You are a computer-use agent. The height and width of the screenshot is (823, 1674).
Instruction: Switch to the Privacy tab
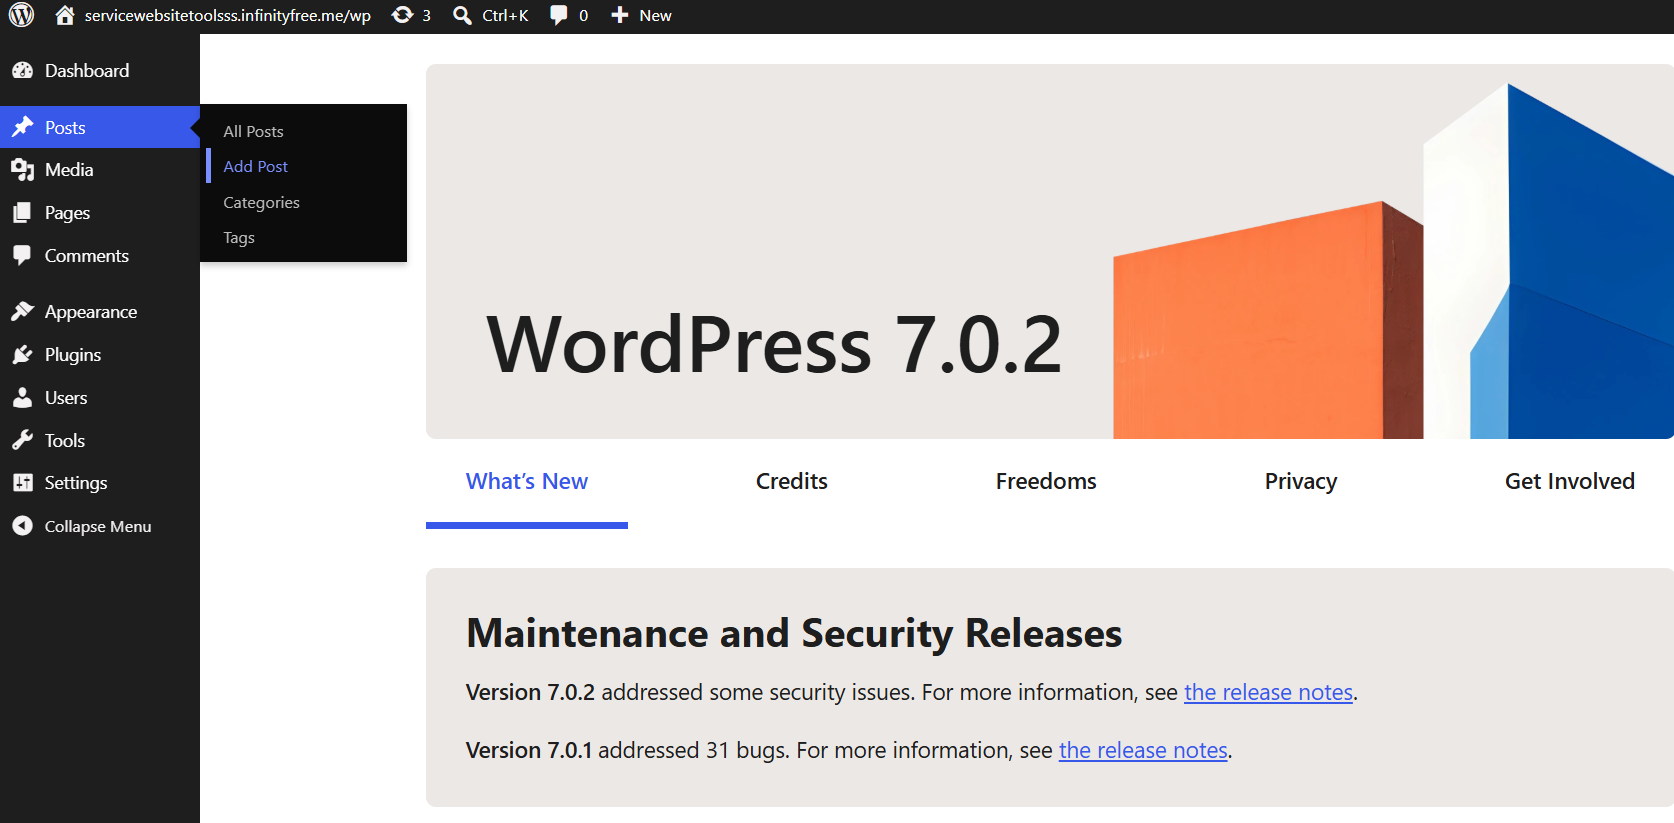click(x=1301, y=481)
